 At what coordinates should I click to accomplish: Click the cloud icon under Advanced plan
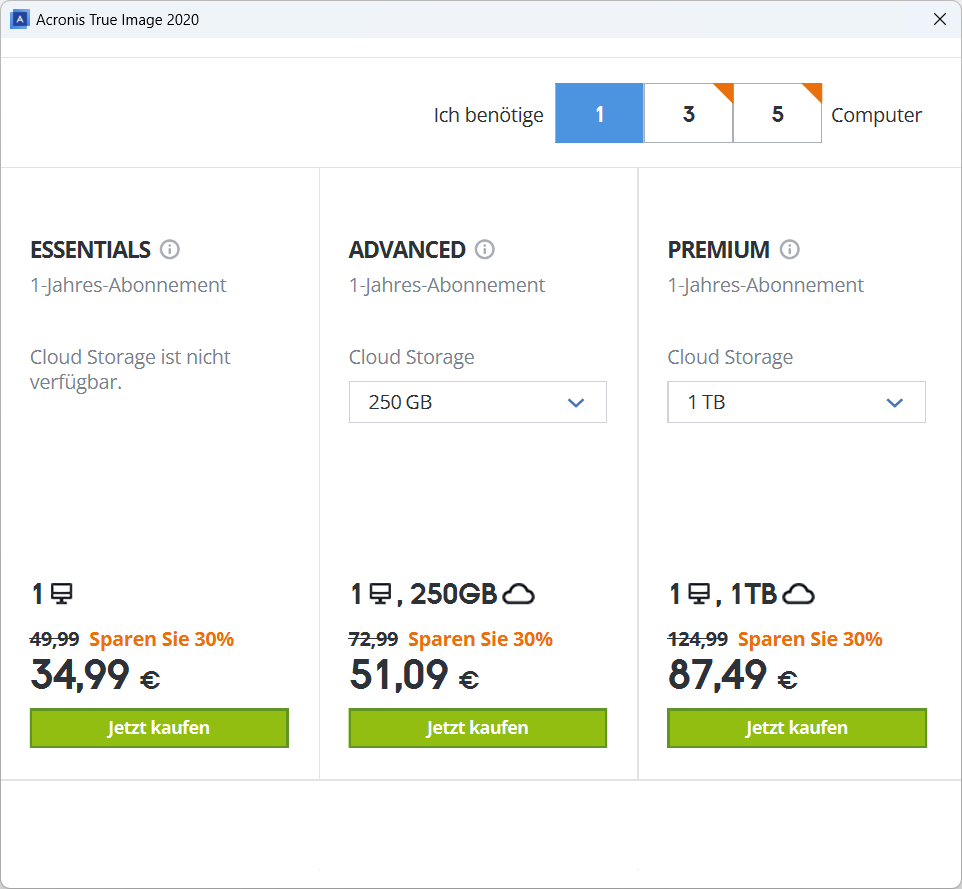pyautogui.click(x=518, y=595)
